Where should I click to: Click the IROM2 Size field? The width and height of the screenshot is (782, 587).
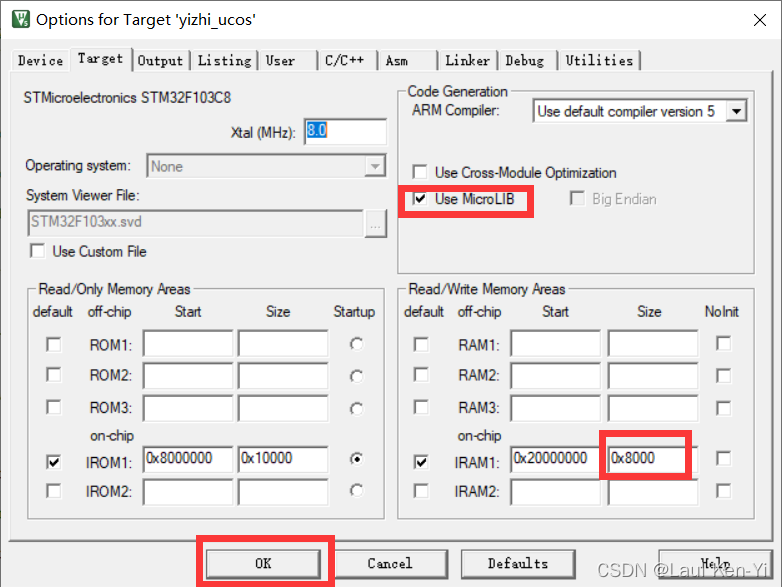283,492
